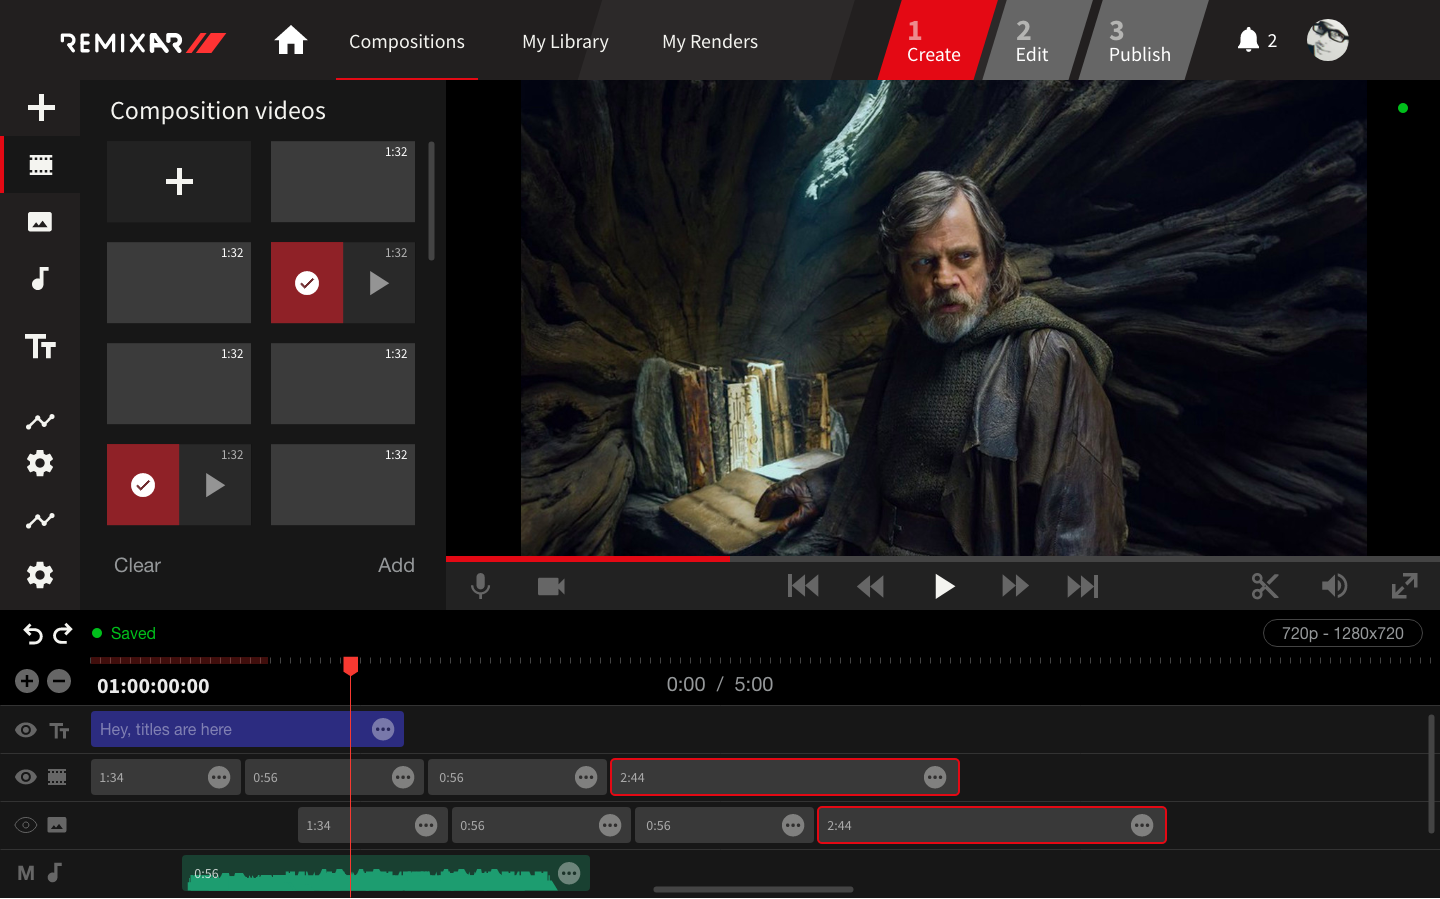Fast forward the video

tap(1015, 586)
